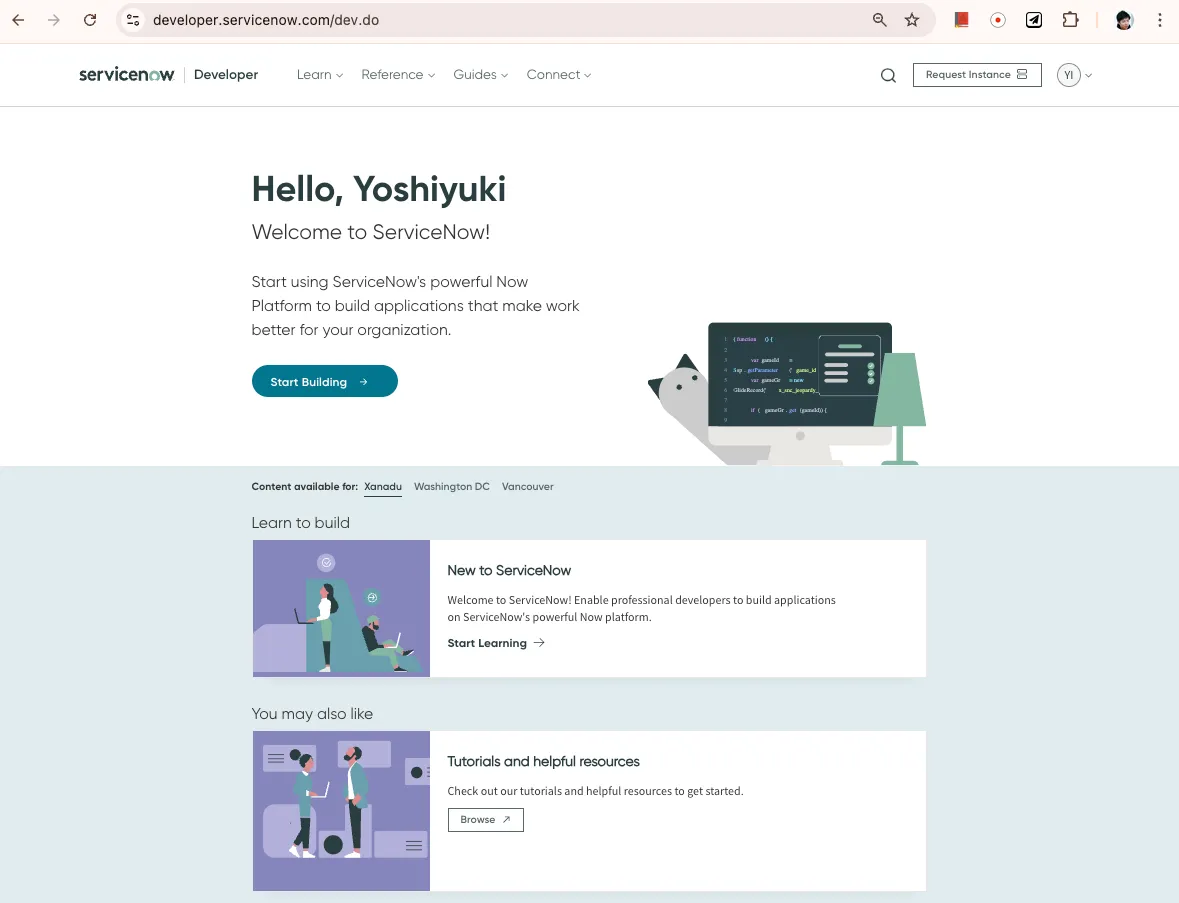Expand the Connect menu
This screenshot has height=903, width=1179.
(x=559, y=74)
